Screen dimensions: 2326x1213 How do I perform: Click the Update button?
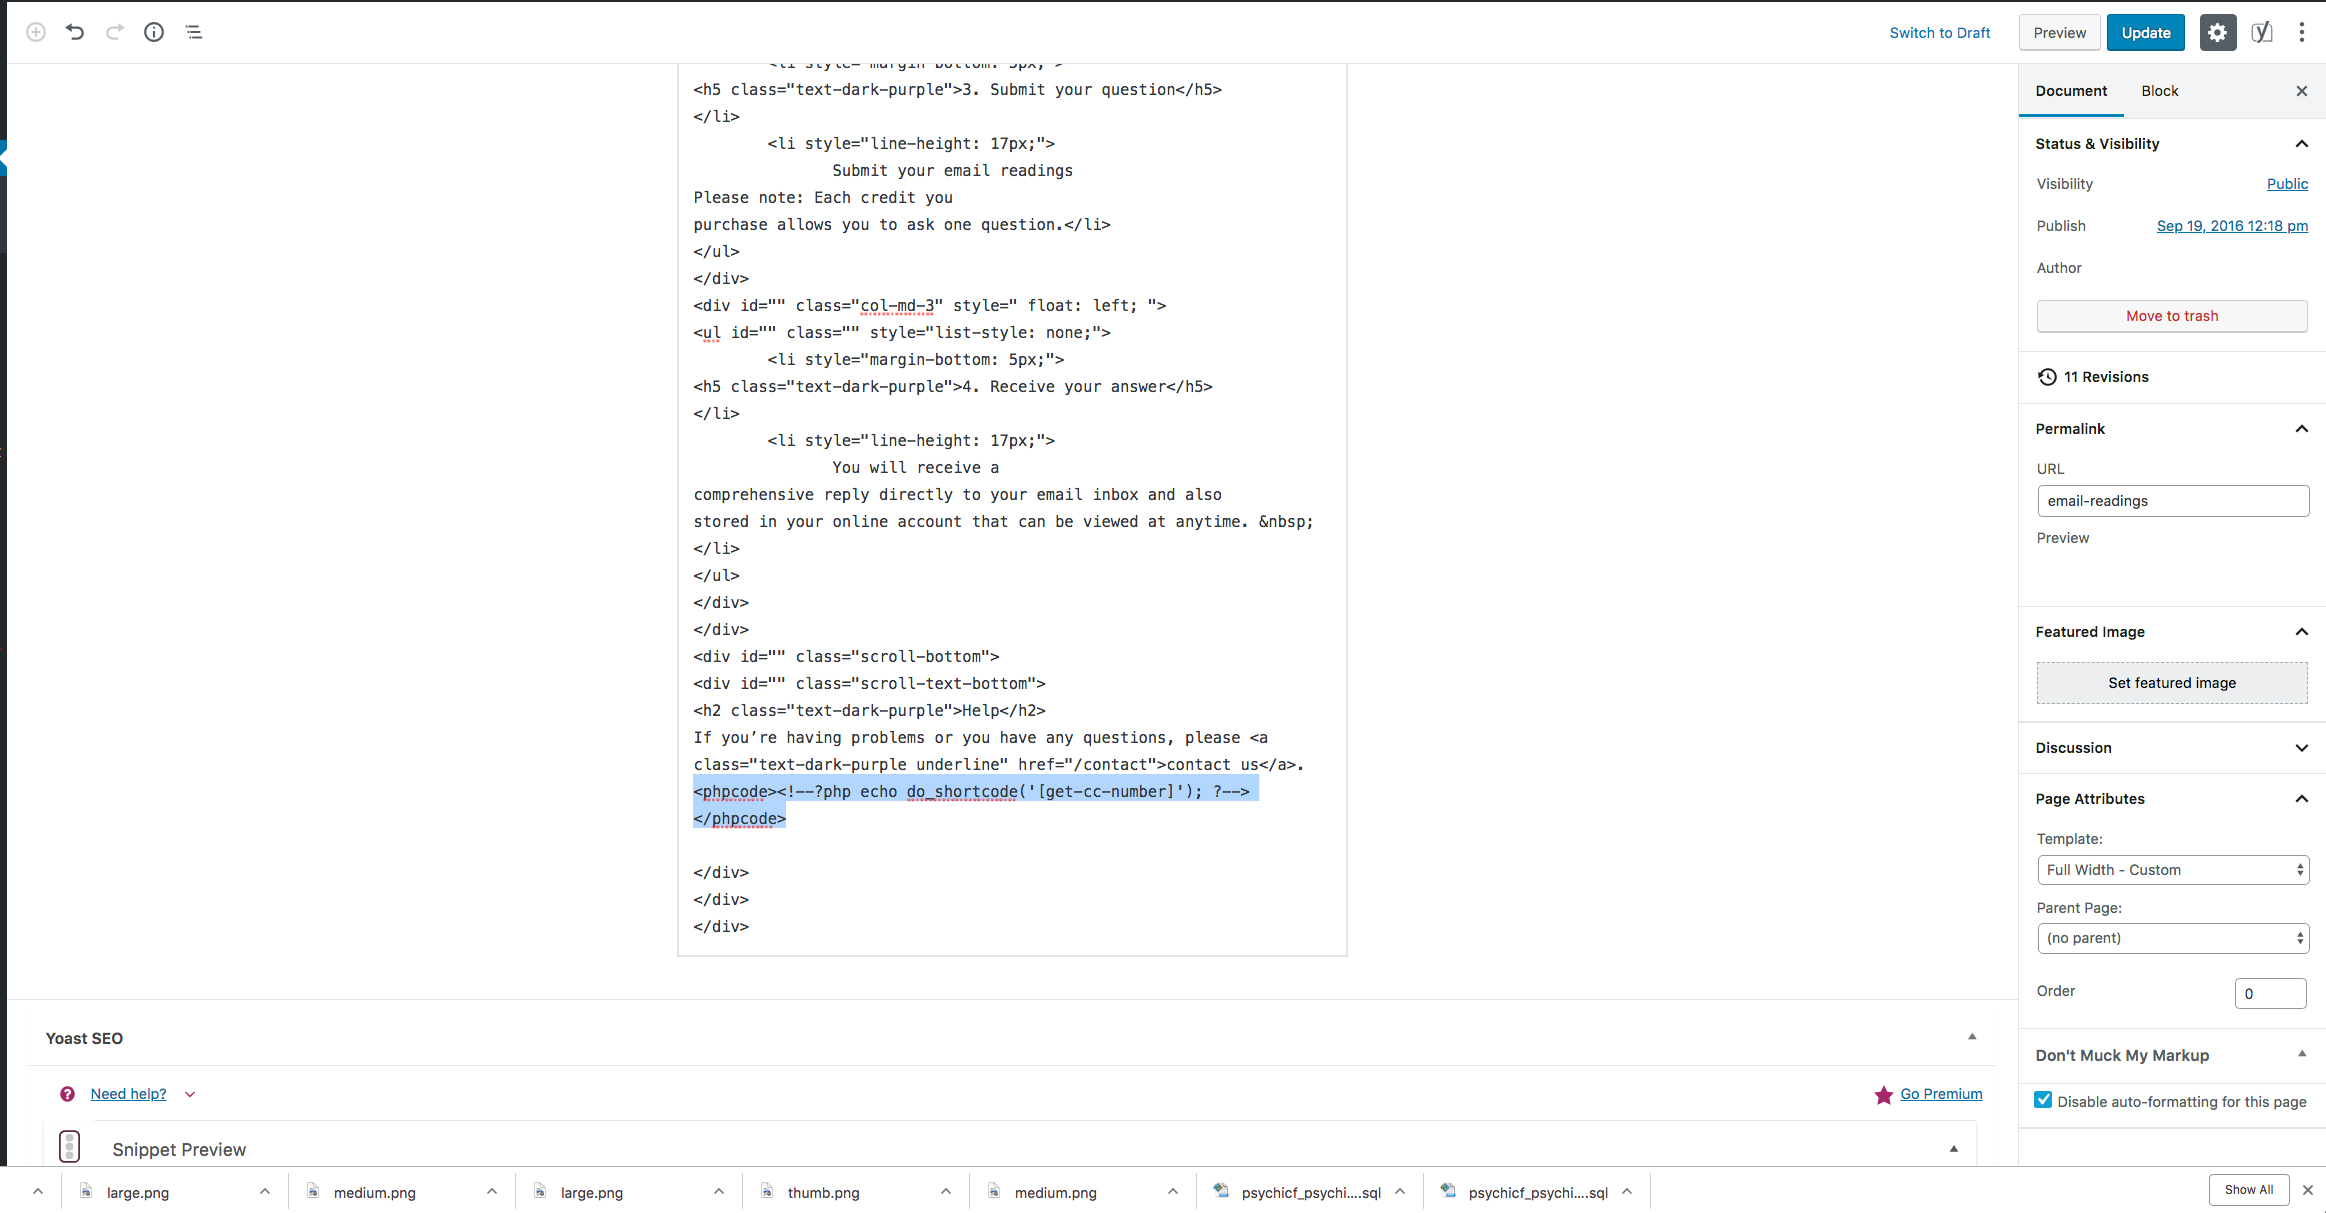point(2146,33)
